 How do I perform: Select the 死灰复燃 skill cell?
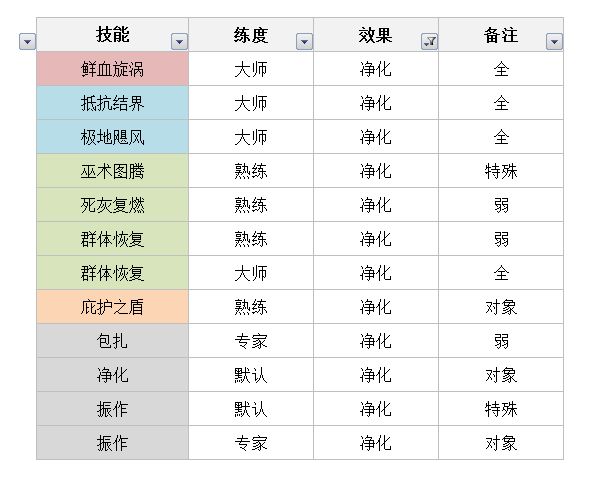(x=112, y=205)
